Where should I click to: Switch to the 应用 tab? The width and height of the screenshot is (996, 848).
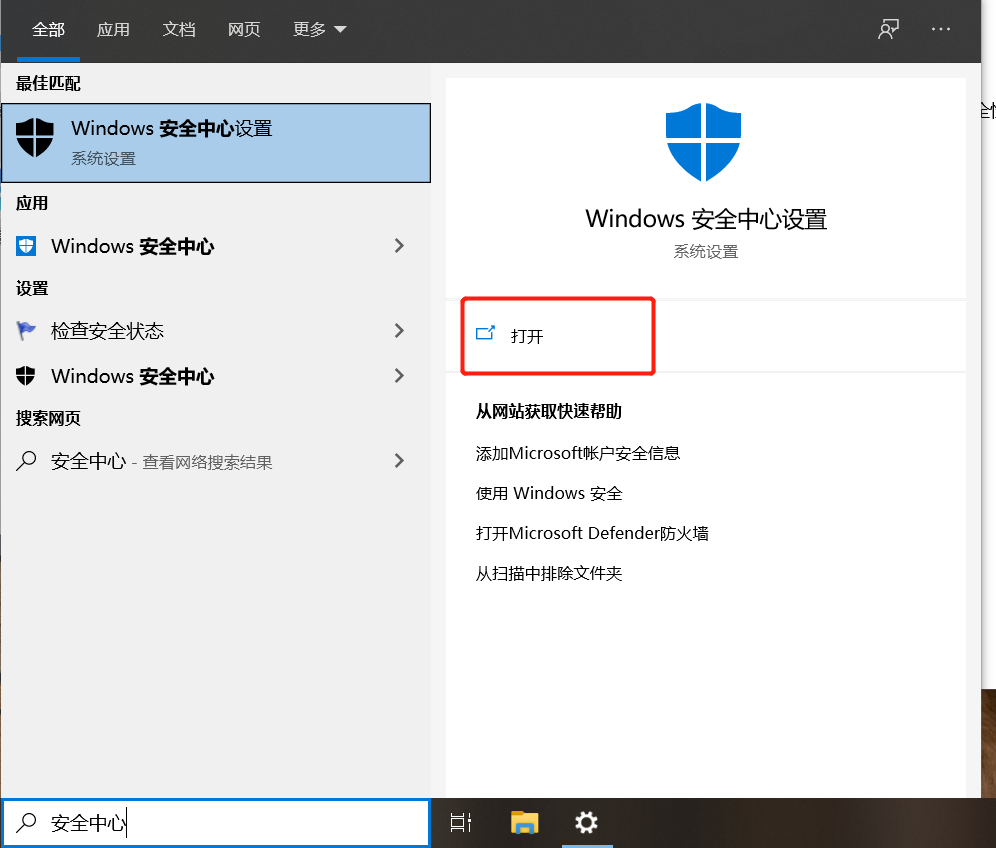click(x=113, y=29)
